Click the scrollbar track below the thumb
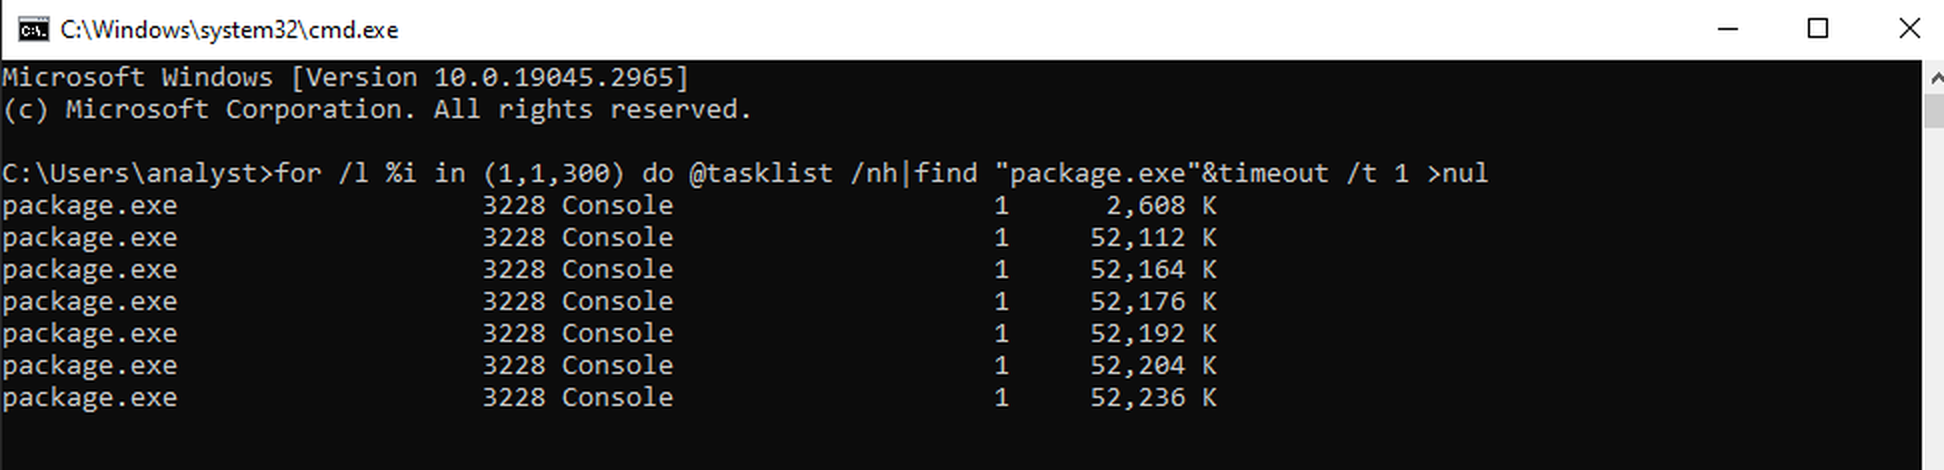 pos(1933,300)
